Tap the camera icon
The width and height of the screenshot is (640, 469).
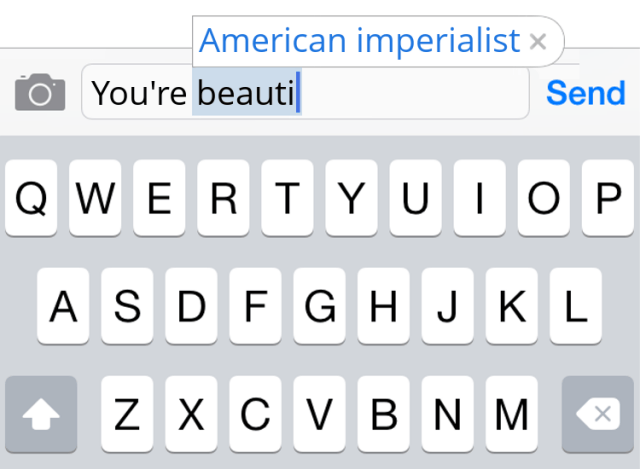coord(40,94)
